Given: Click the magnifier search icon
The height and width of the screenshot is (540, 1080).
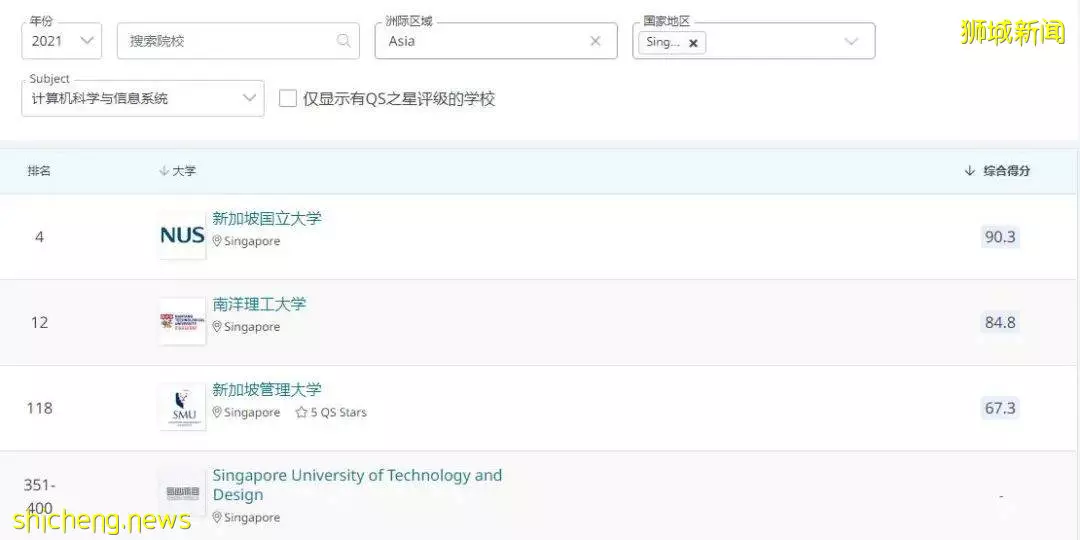Looking at the screenshot, I should tap(344, 41).
